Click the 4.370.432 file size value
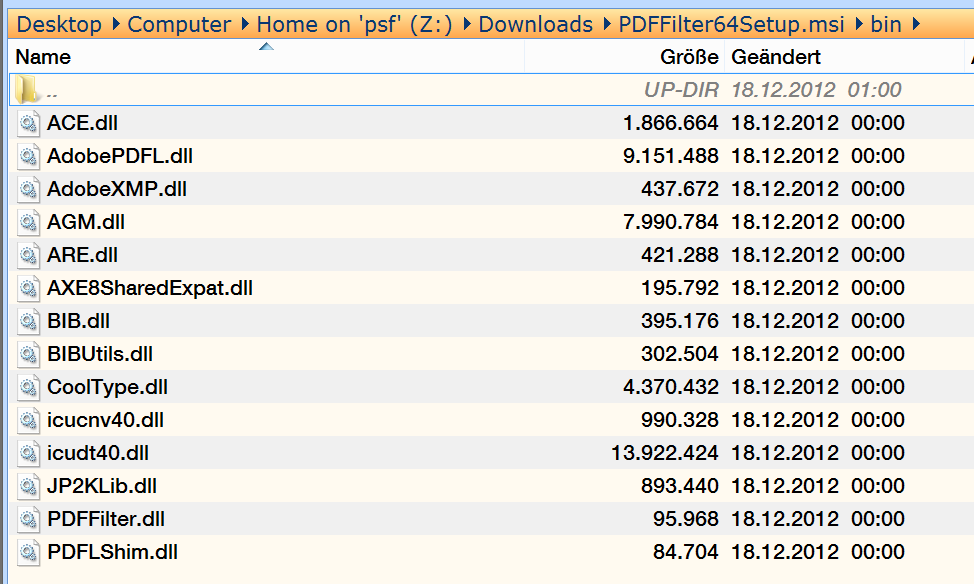Viewport: 974px width, 584px height. [x=671, y=387]
